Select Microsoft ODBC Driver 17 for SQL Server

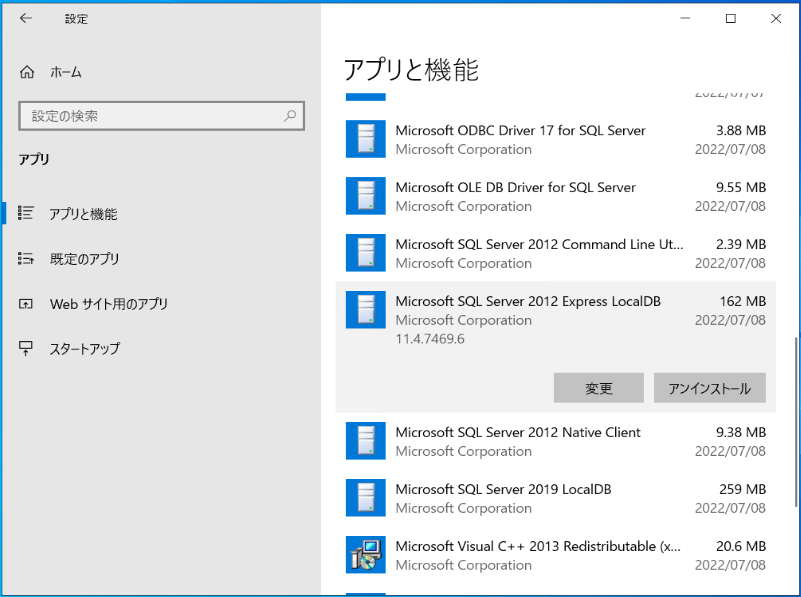556,139
